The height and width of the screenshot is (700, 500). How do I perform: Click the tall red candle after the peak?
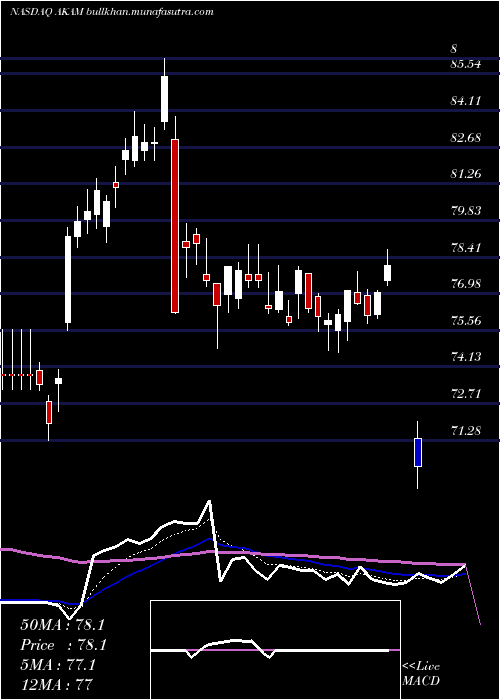[x=175, y=226]
